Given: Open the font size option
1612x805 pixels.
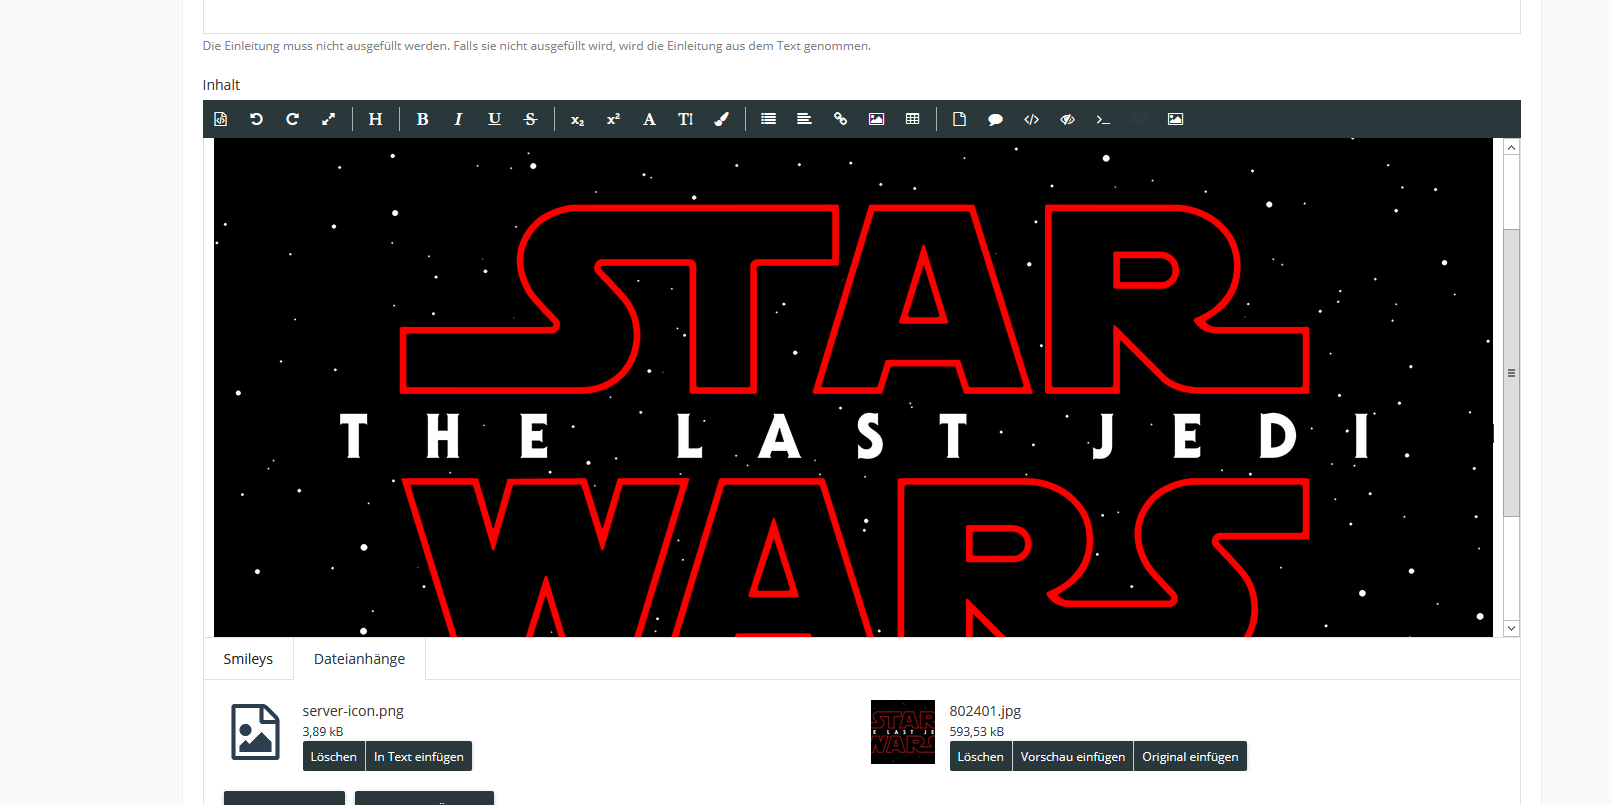Looking at the screenshot, I should click(685, 119).
